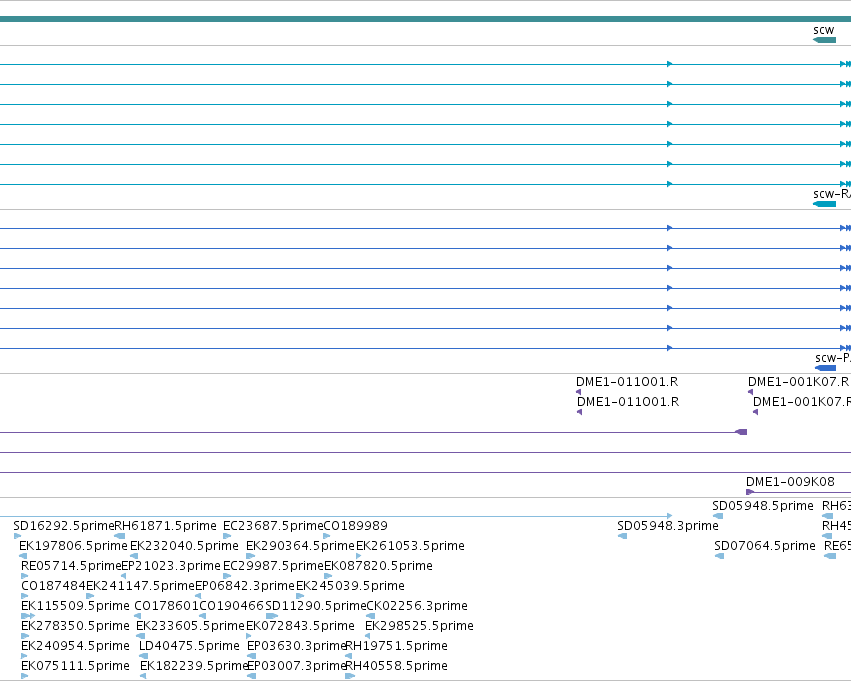Select EST arrow glyph beneath RH61871.5prime

[x=119, y=536]
